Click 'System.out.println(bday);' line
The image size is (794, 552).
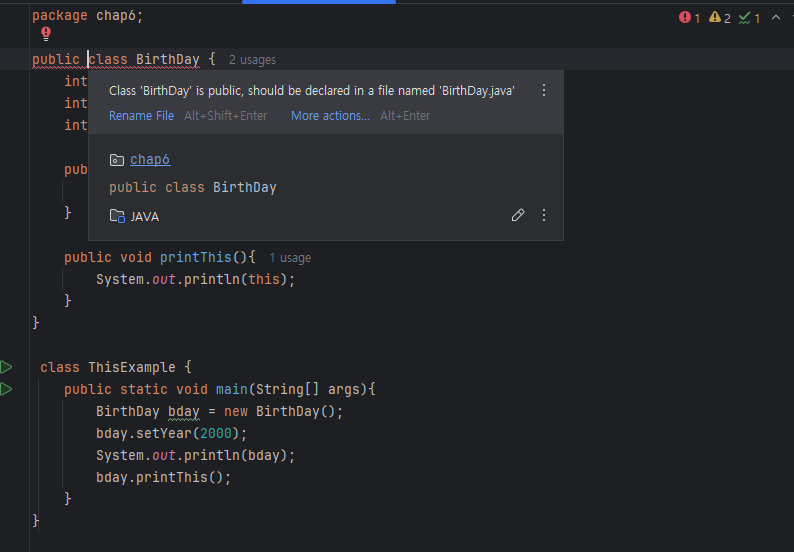195,455
